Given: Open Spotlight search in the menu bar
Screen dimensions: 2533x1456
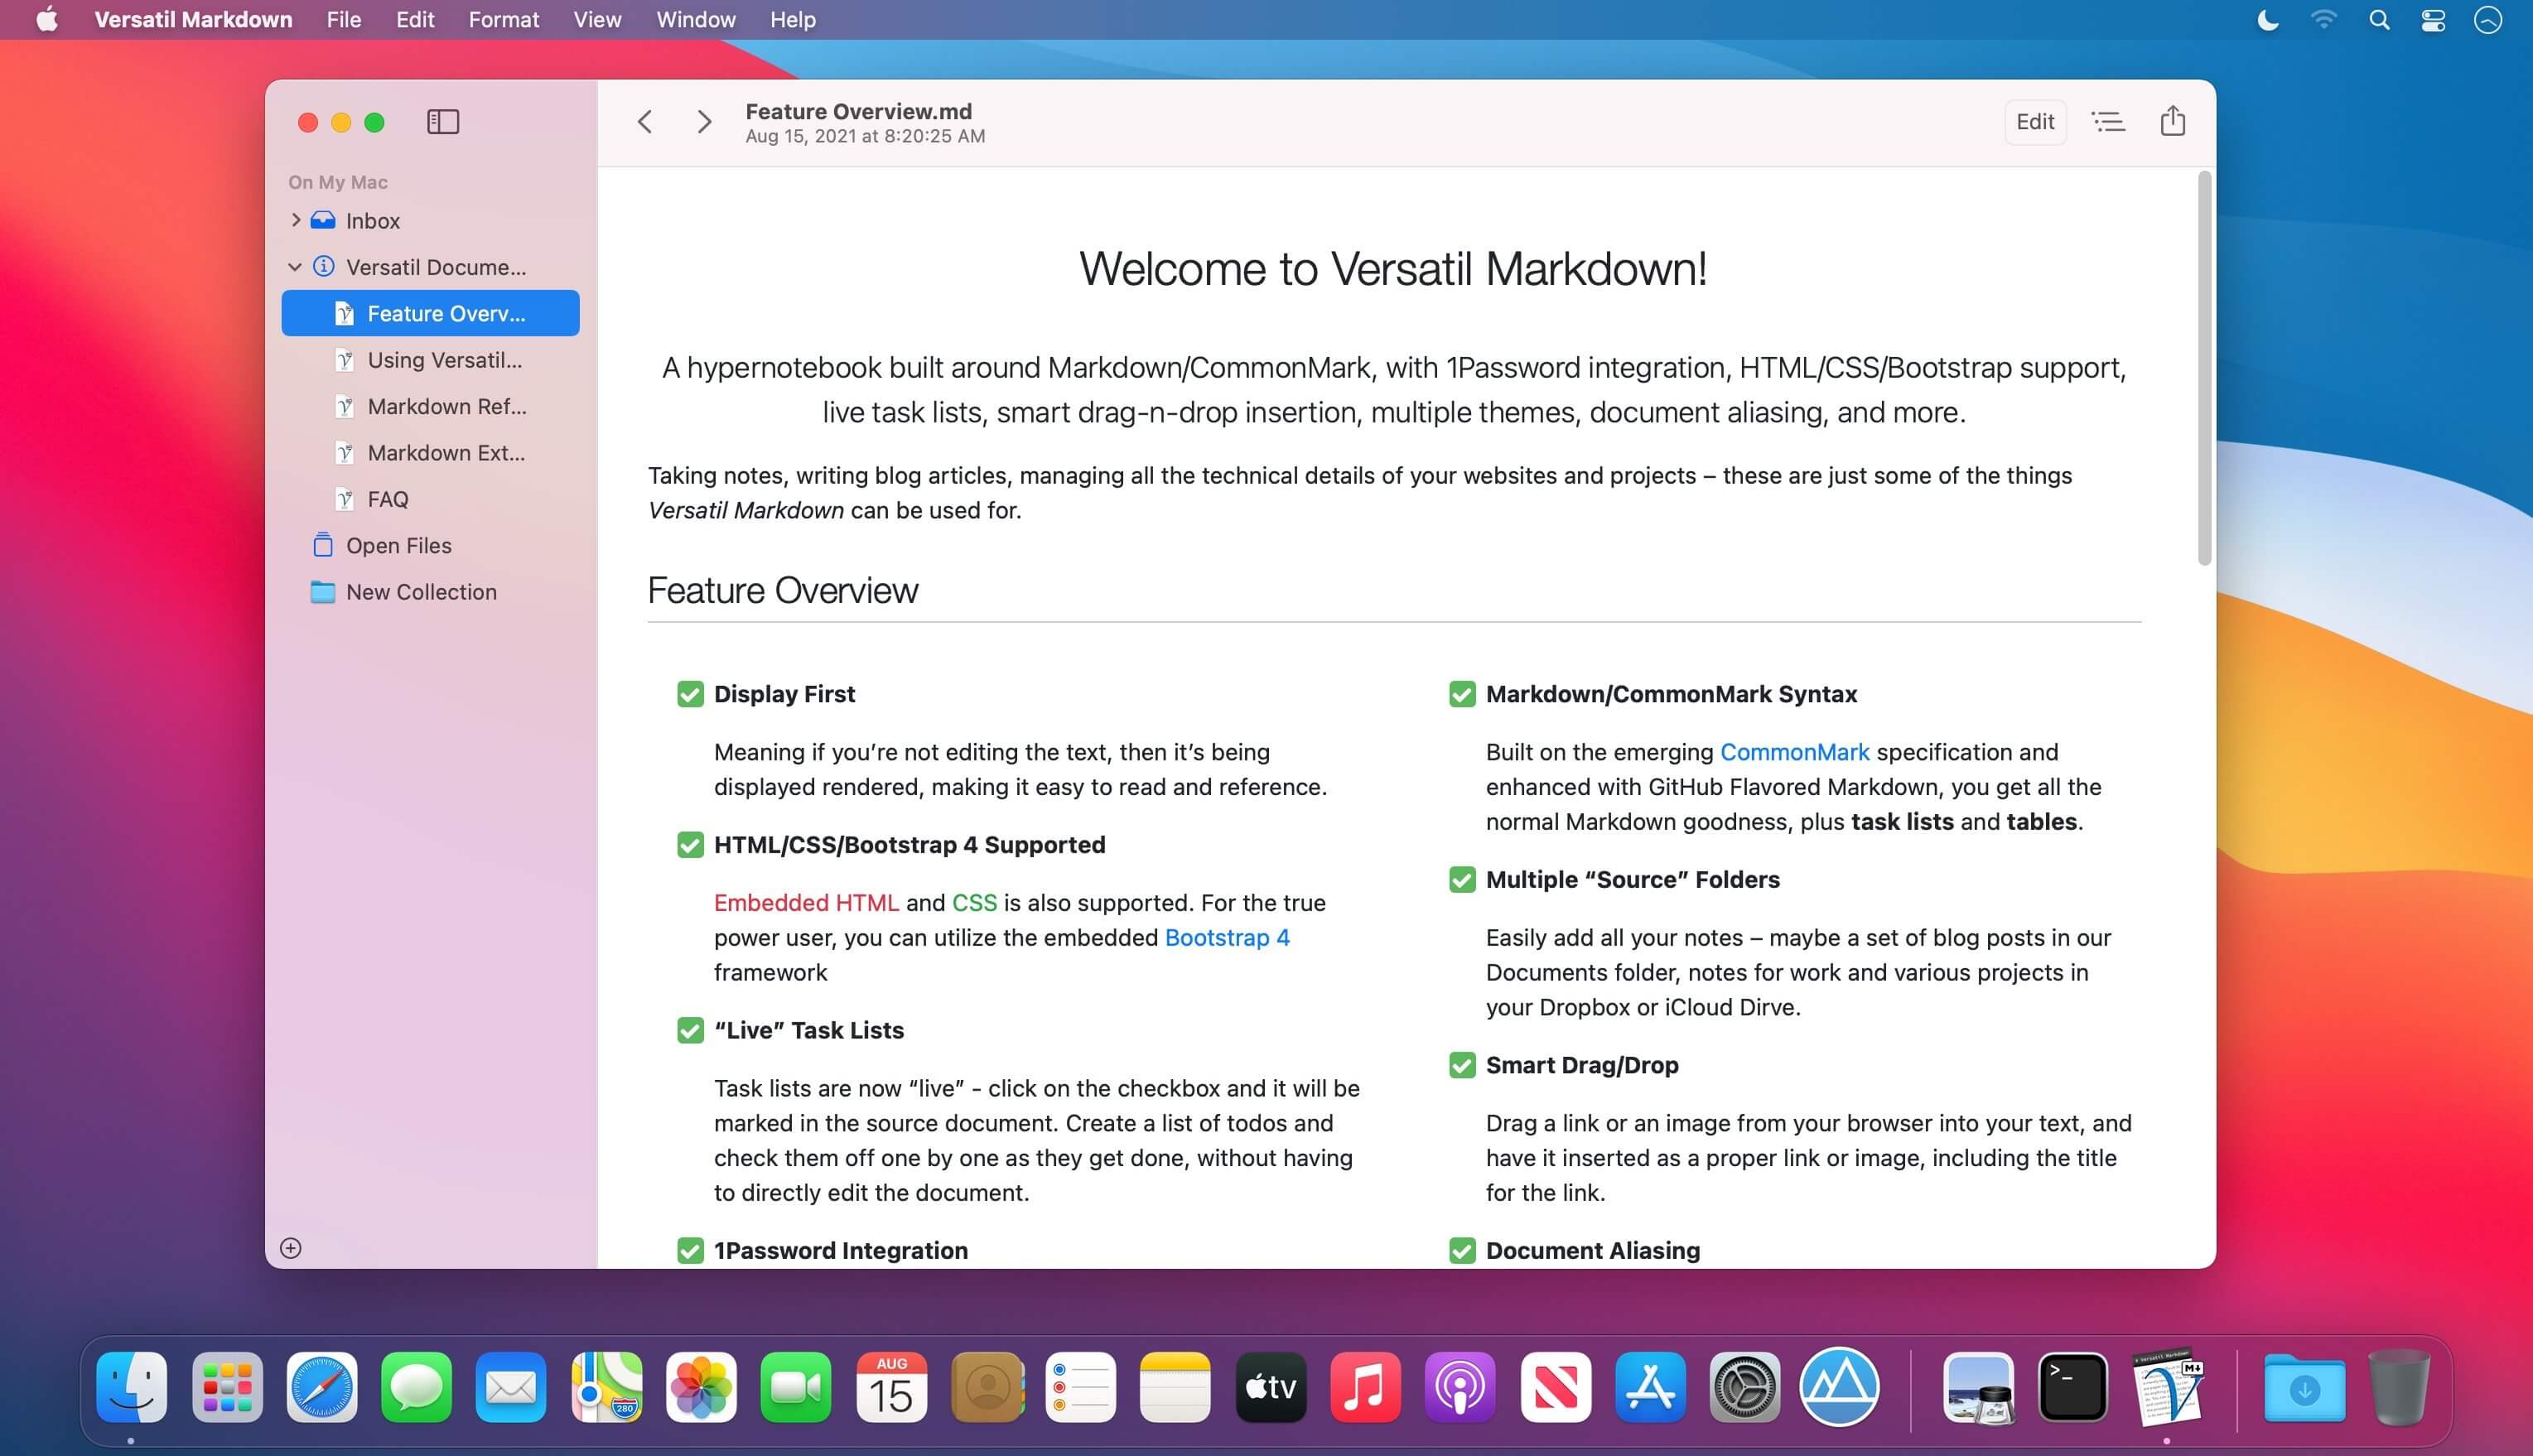Looking at the screenshot, I should pos(2379,20).
